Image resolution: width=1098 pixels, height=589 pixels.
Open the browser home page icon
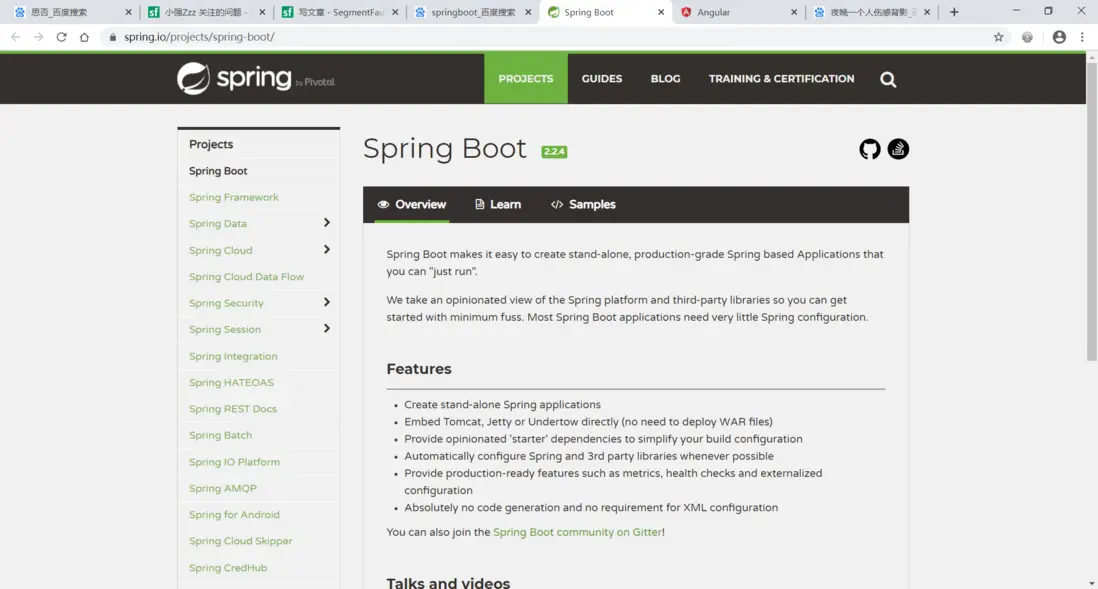pyautogui.click(x=84, y=37)
